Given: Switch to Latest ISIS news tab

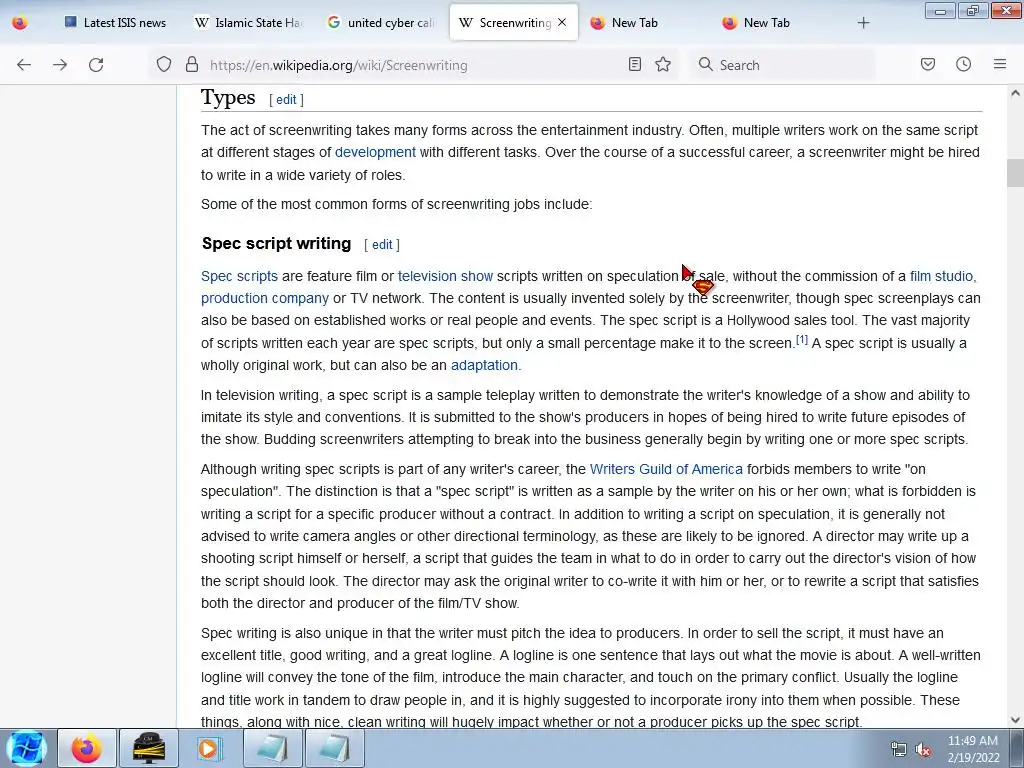Looking at the screenshot, I should click(116, 23).
